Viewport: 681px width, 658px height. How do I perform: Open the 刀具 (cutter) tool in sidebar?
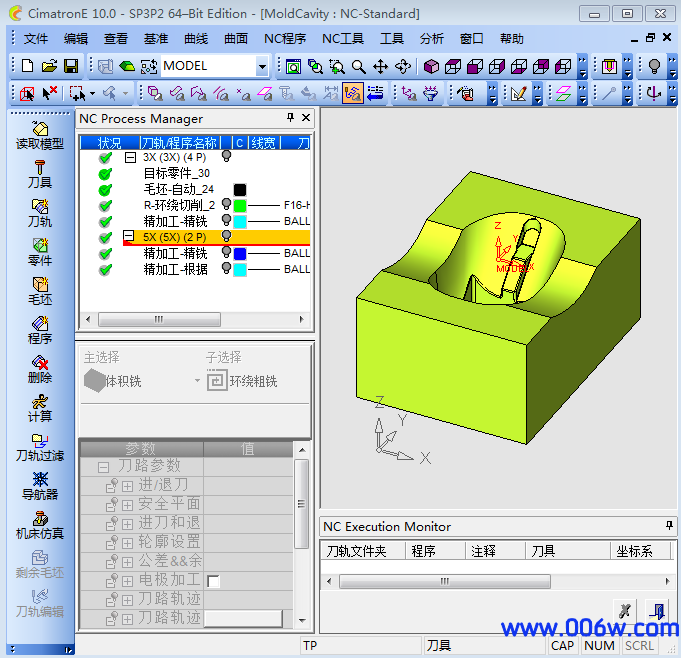tap(40, 173)
